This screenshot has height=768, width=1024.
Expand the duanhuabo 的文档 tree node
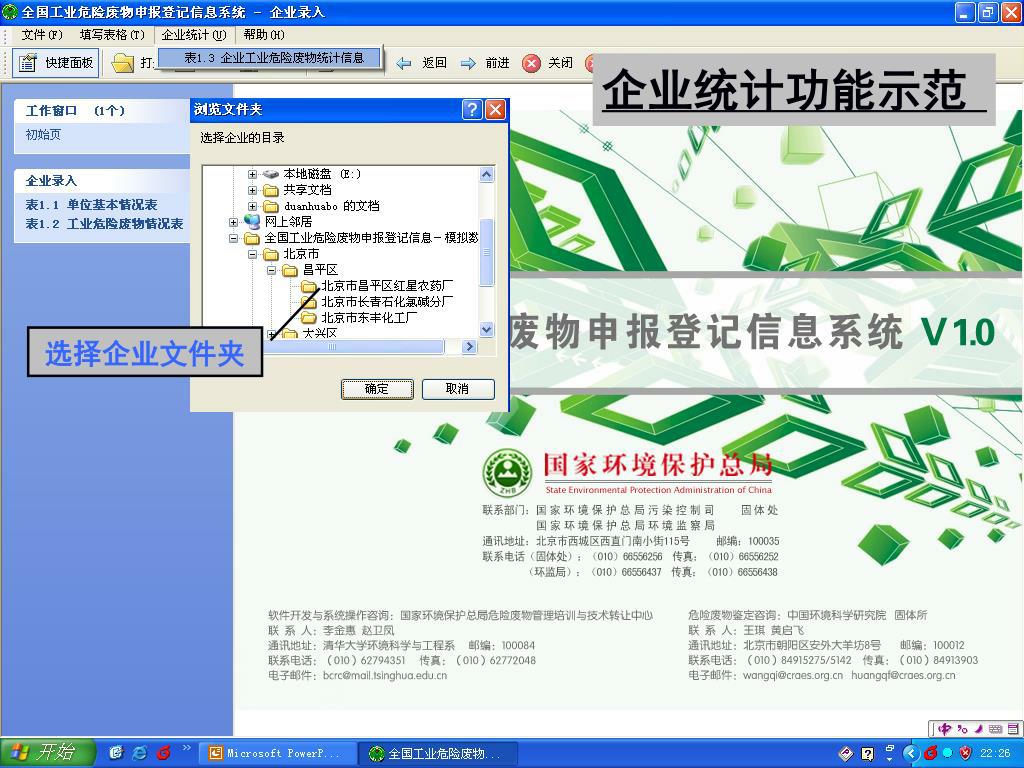252,206
